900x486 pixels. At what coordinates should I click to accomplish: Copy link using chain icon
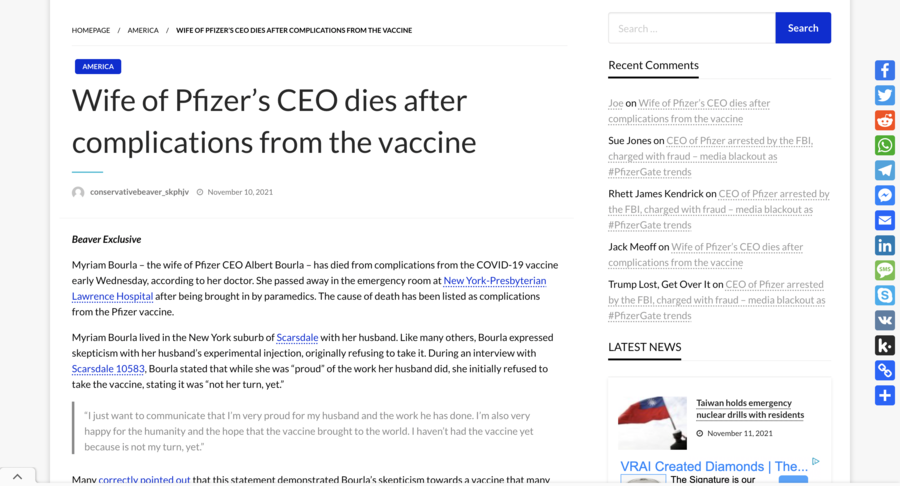point(885,370)
